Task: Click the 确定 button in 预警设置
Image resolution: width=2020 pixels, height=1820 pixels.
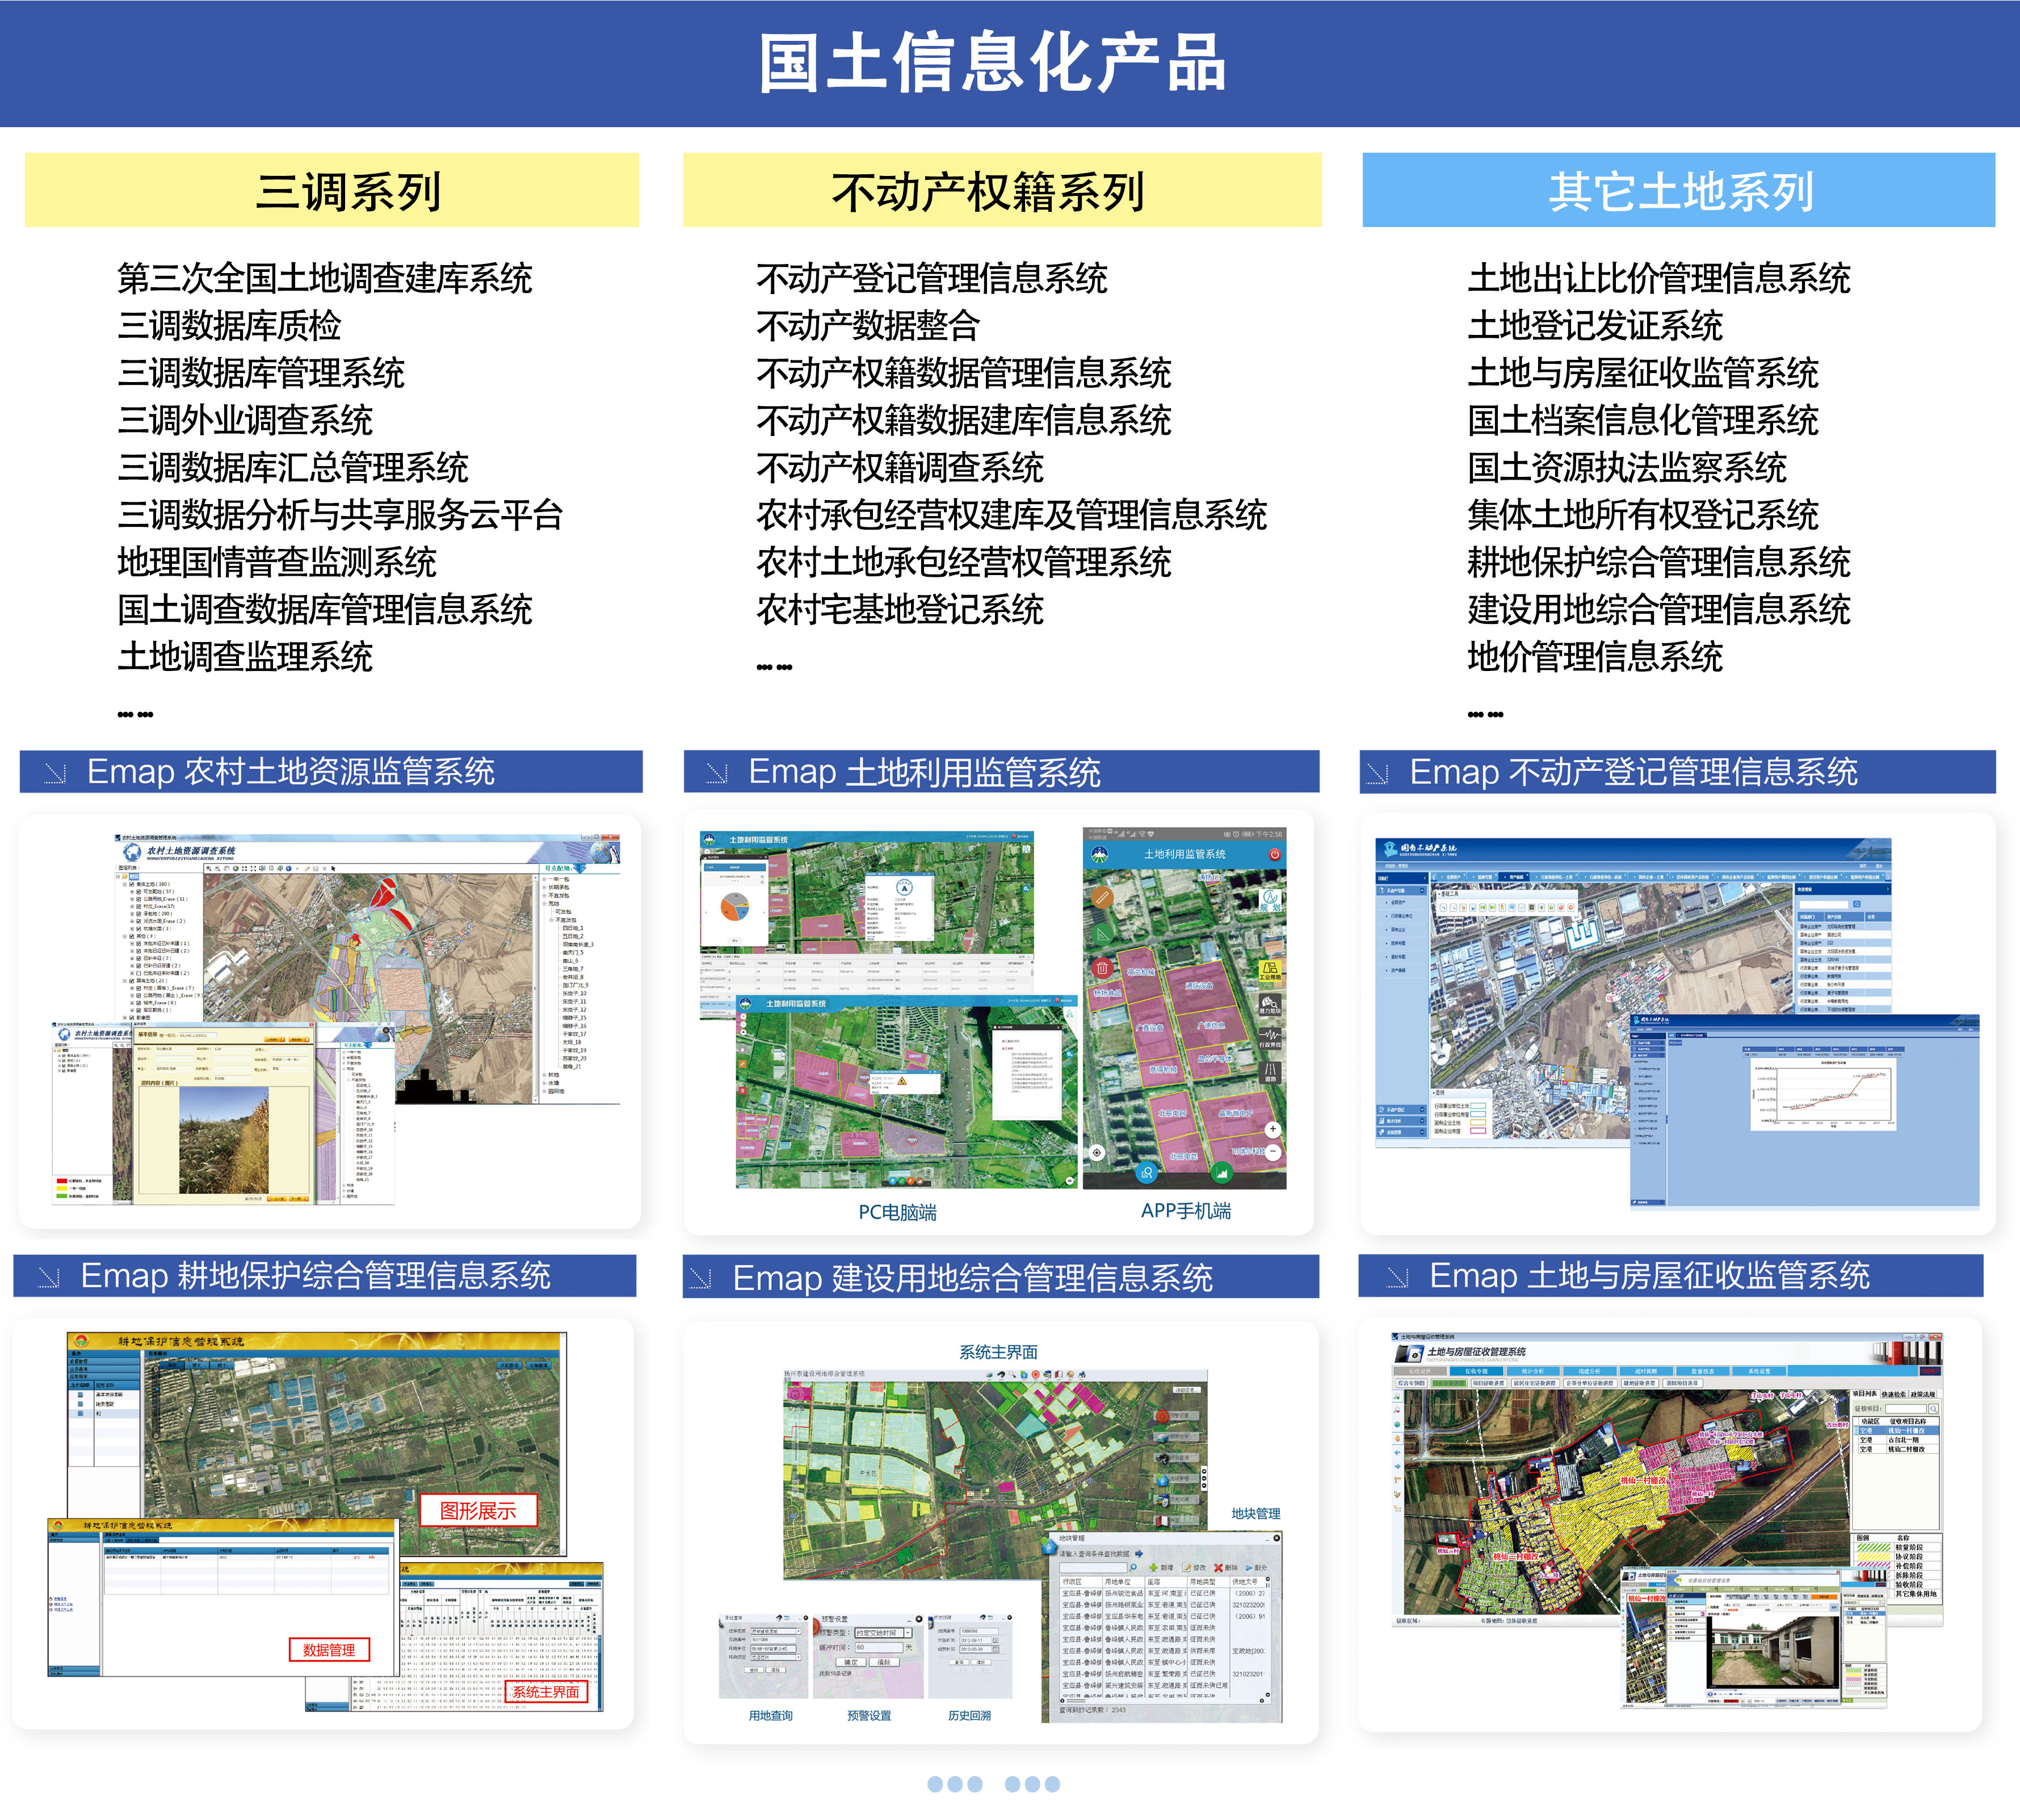Action: (851, 1663)
